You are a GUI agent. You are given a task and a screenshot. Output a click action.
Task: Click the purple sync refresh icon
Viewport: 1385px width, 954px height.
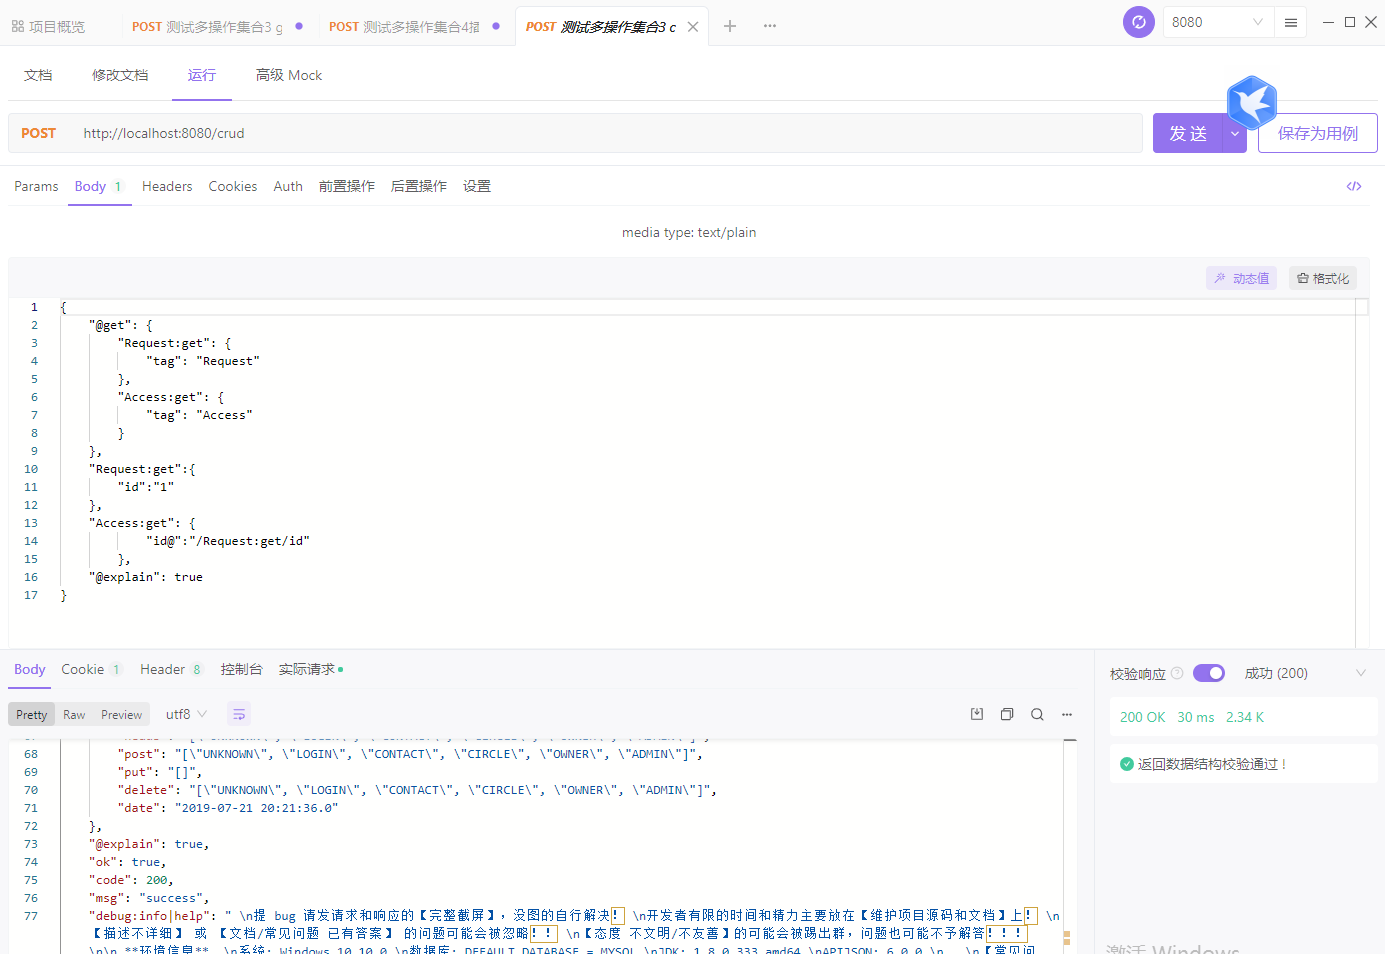(1138, 22)
